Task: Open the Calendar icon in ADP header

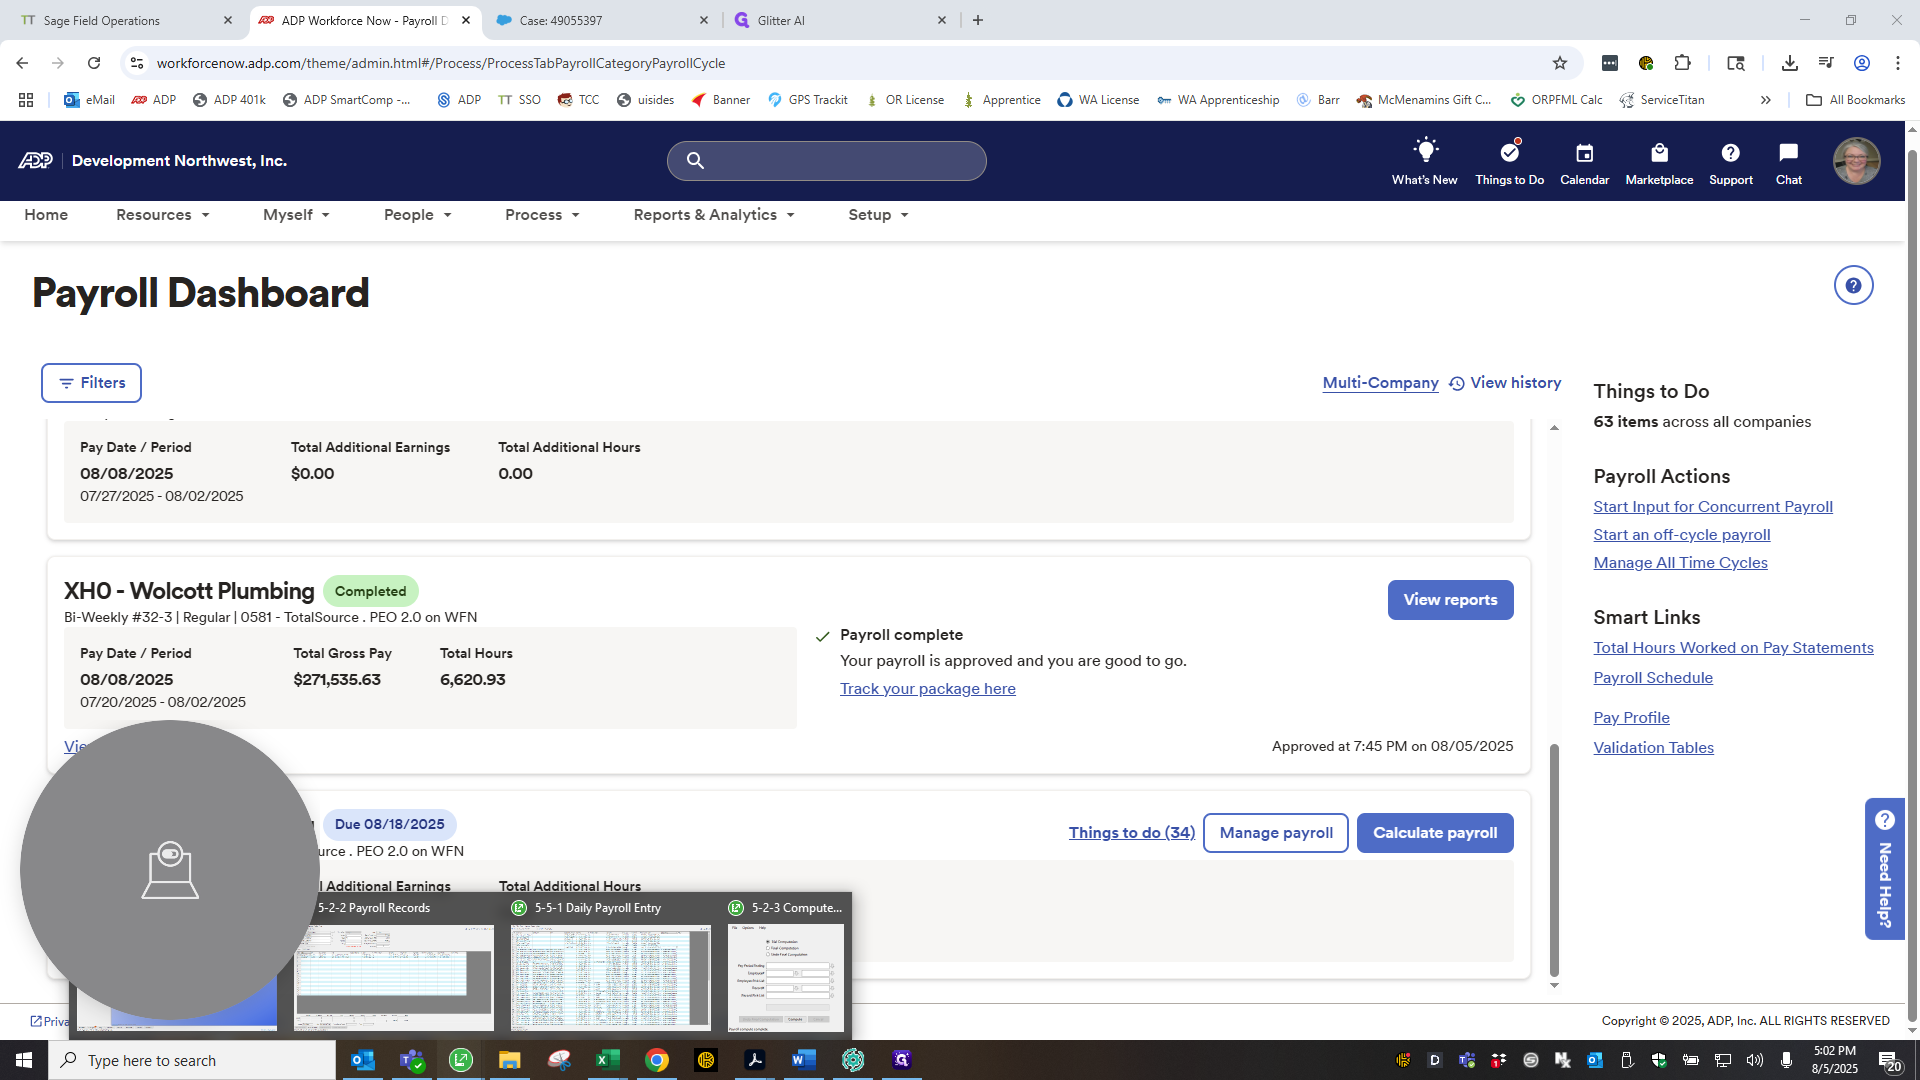Action: [x=1584, y=161]
